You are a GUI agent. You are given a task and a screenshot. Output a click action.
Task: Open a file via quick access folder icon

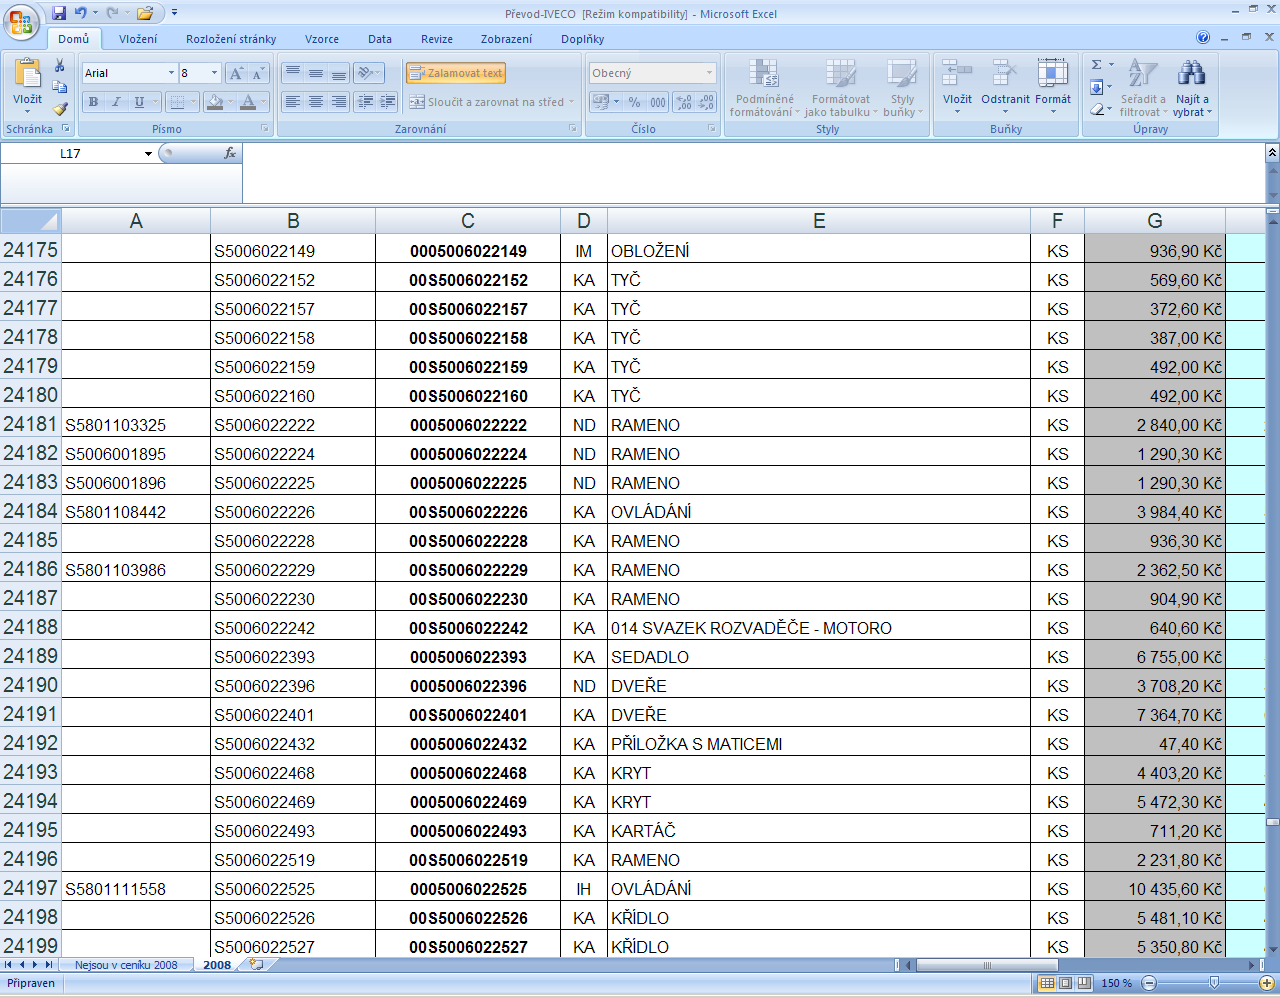click(x=145, y=13)
